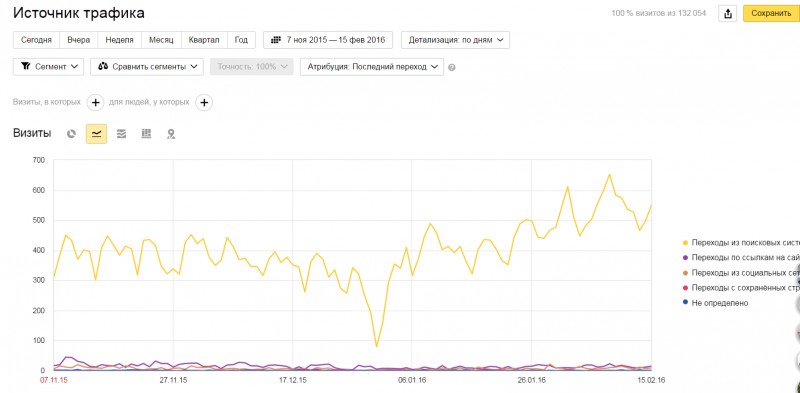The height and width of the screenshot is (393, 800).
Task: Open 'Детализация: по дням' dropdown
Action: point(455,40)
